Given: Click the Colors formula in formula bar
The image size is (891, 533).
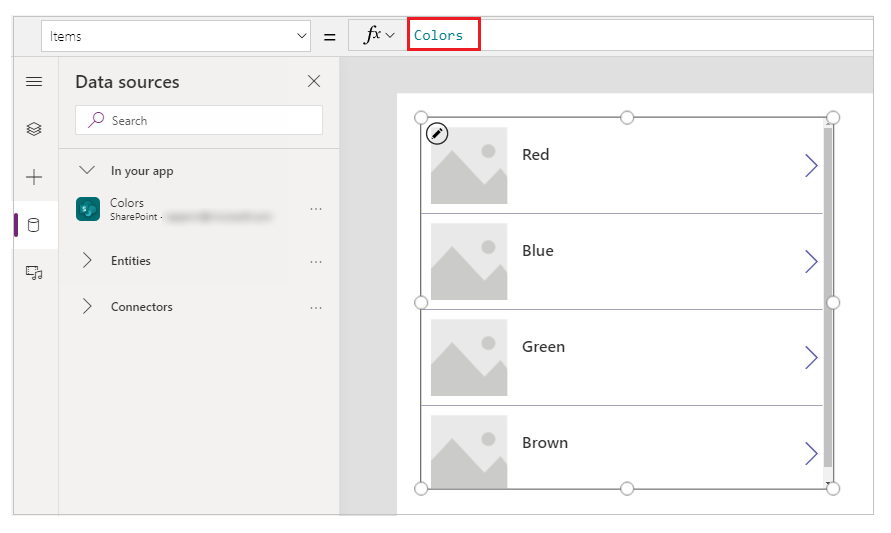Looking at the screenshot, I should point(438,35).
